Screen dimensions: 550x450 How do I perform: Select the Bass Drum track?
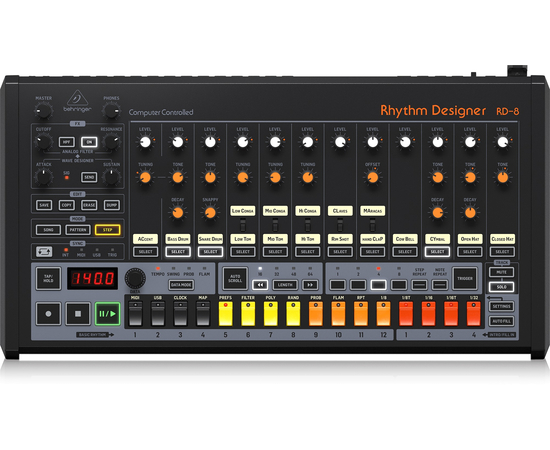[178, 251]
